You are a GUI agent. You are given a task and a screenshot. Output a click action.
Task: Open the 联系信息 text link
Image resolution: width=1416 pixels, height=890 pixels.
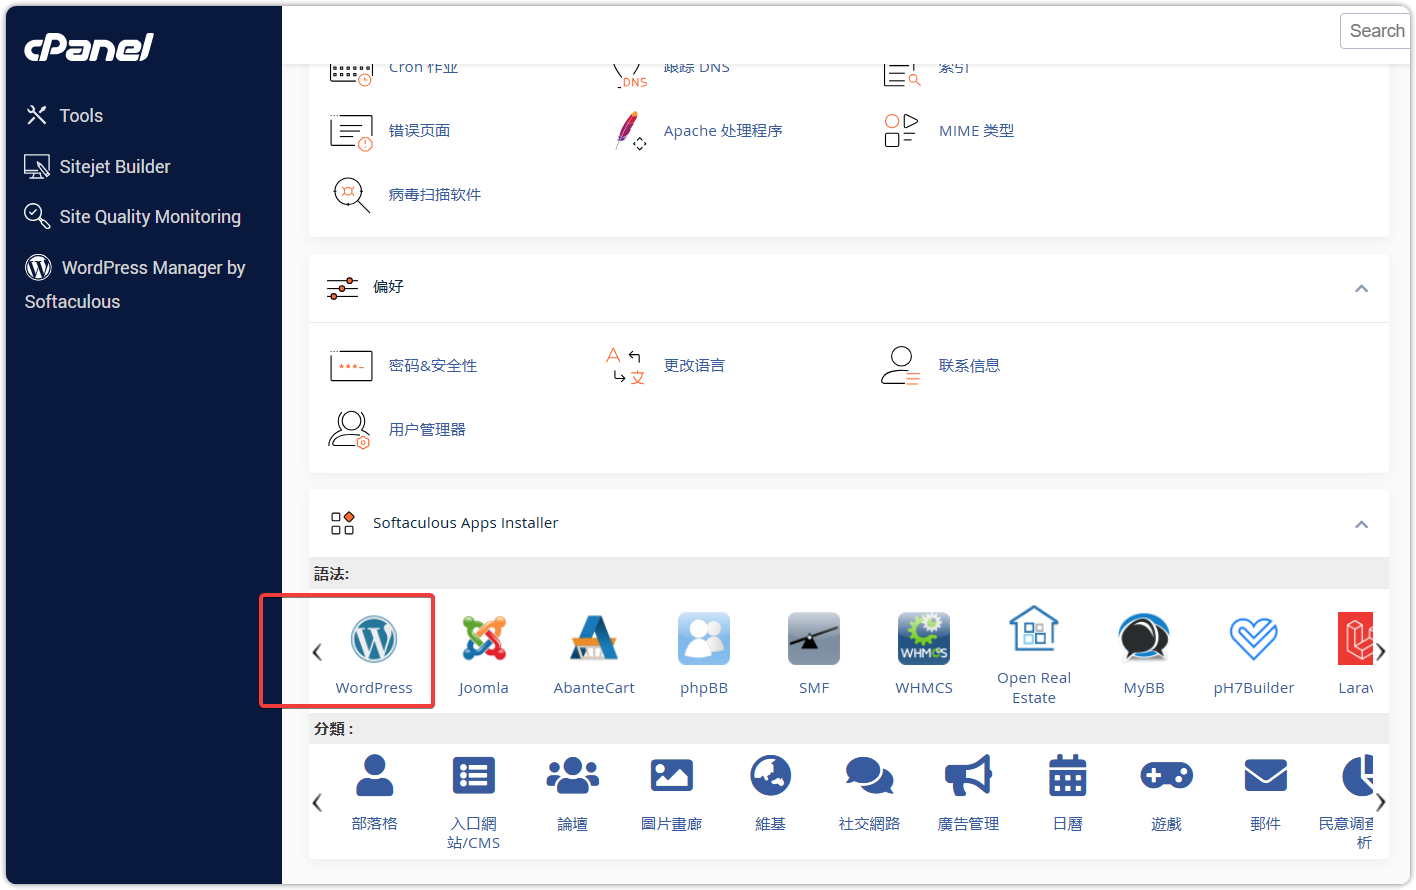point(969,366)
